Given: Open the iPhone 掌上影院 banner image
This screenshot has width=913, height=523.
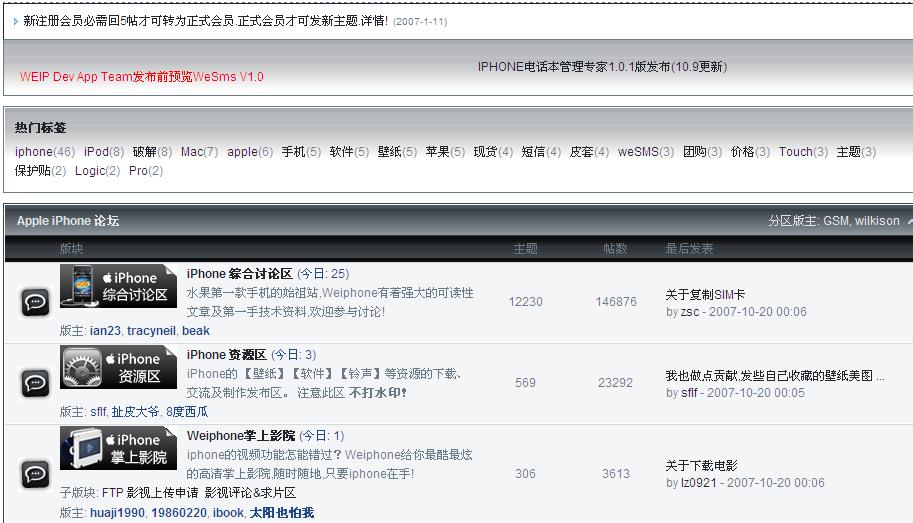Looking at the screenshot, I should click(x=118, y=448).
